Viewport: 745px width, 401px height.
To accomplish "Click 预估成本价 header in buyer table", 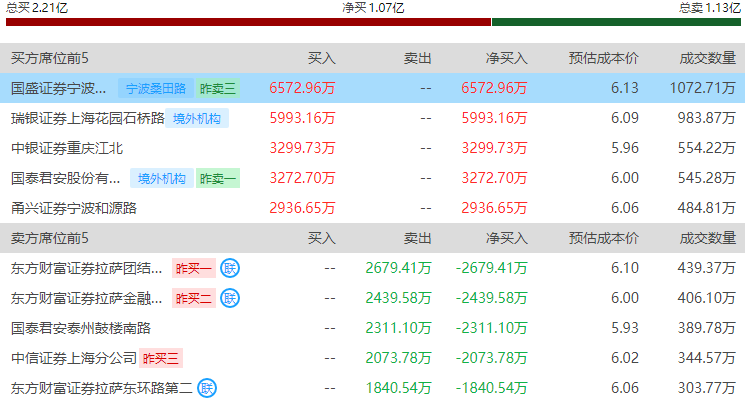I will 603,58.
